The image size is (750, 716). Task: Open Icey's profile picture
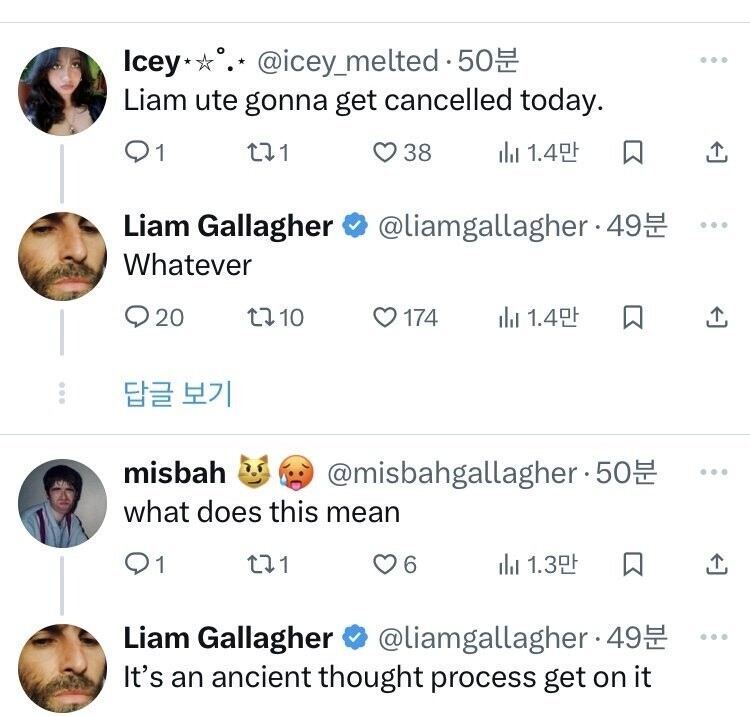[x=62, y=88]
